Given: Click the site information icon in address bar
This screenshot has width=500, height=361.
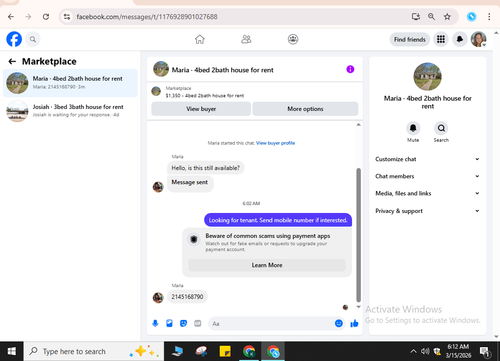Looking at the screenshot, I should pos(67,17).
